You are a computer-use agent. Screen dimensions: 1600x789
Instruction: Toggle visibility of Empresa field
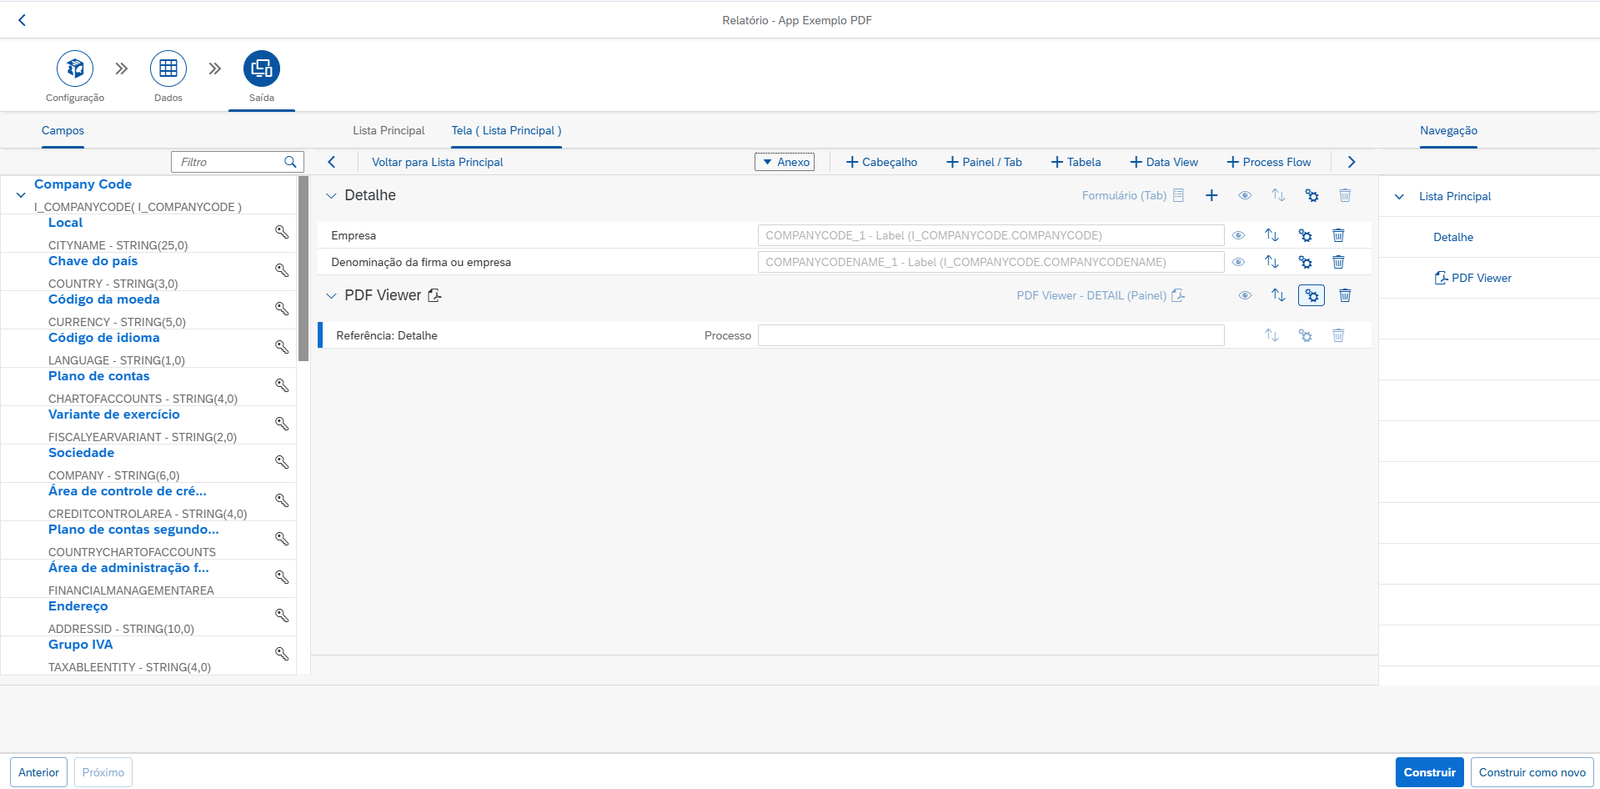point(1238,235)
